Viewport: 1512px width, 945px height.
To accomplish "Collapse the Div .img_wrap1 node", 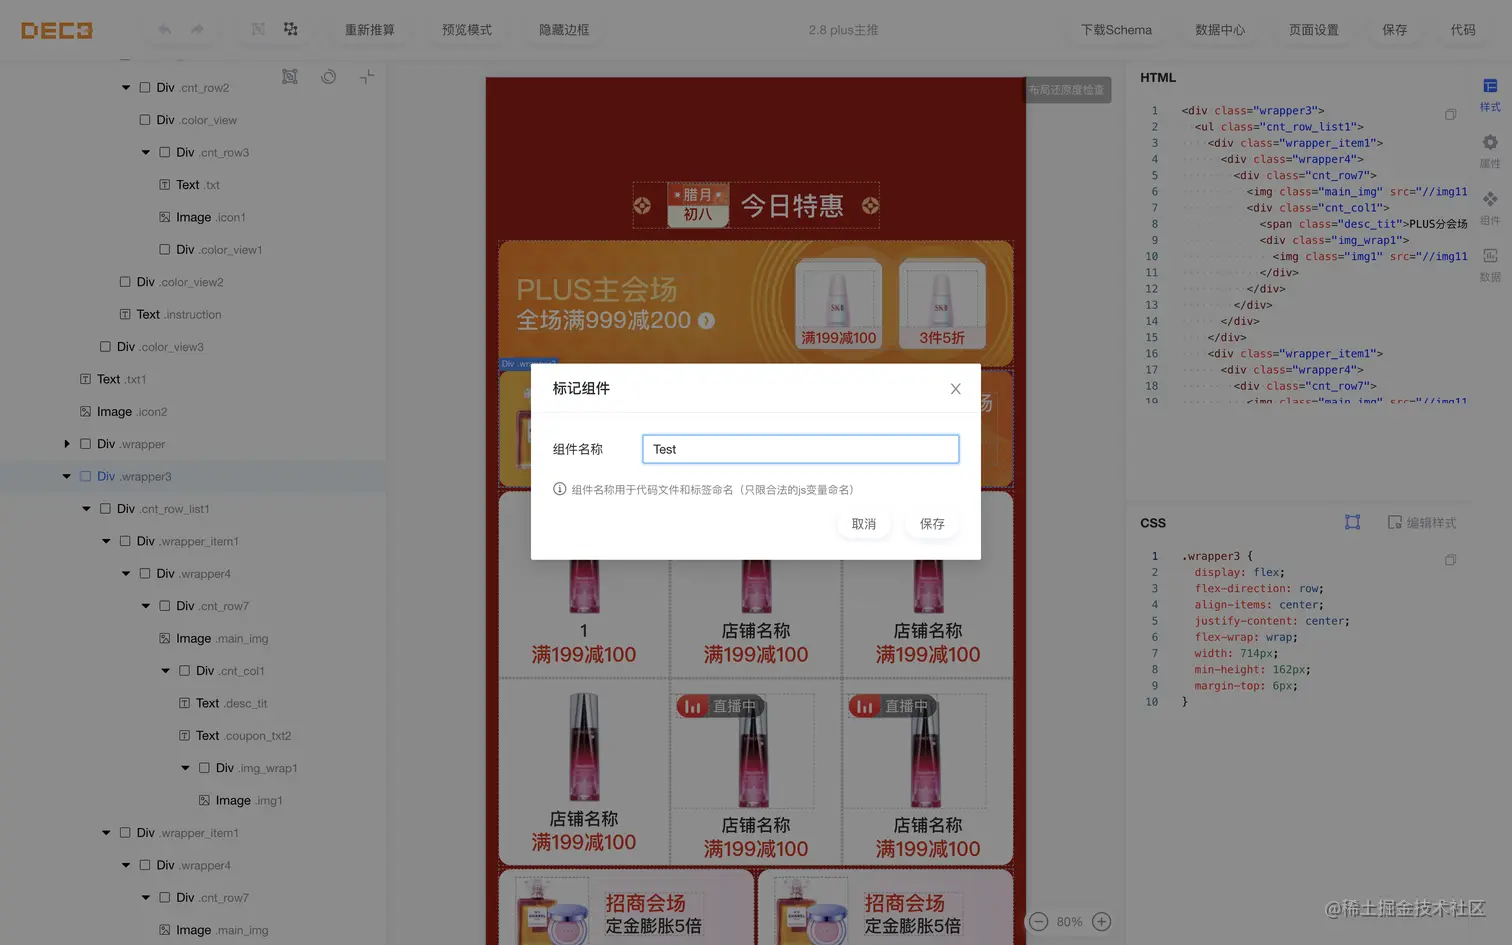I will point(185,768).
